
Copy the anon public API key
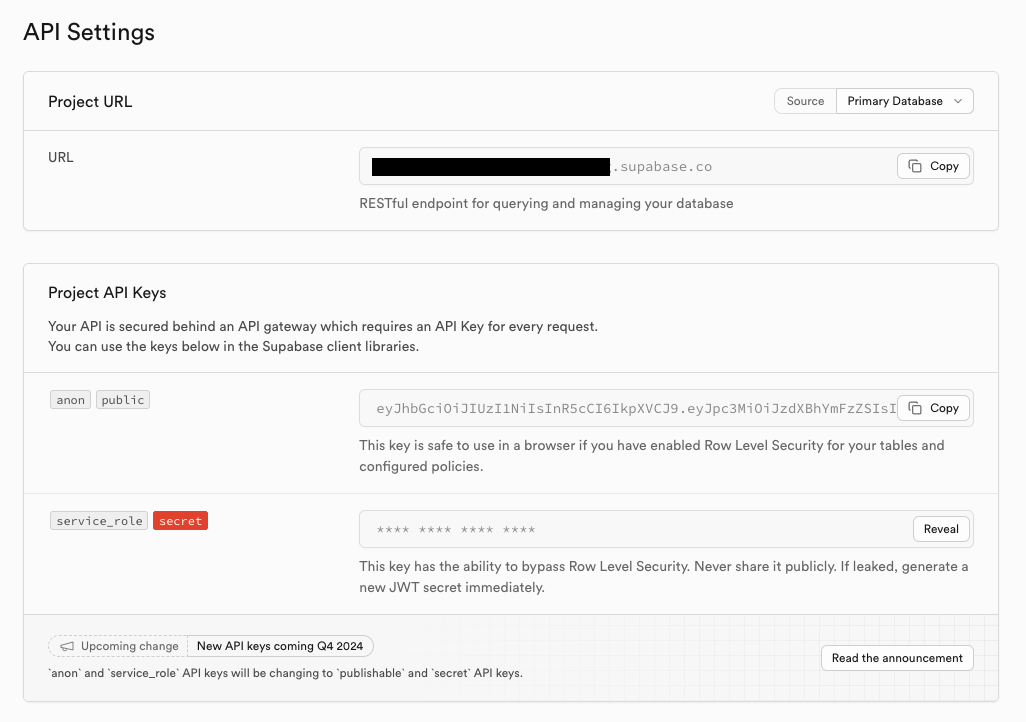click(933, 408)
